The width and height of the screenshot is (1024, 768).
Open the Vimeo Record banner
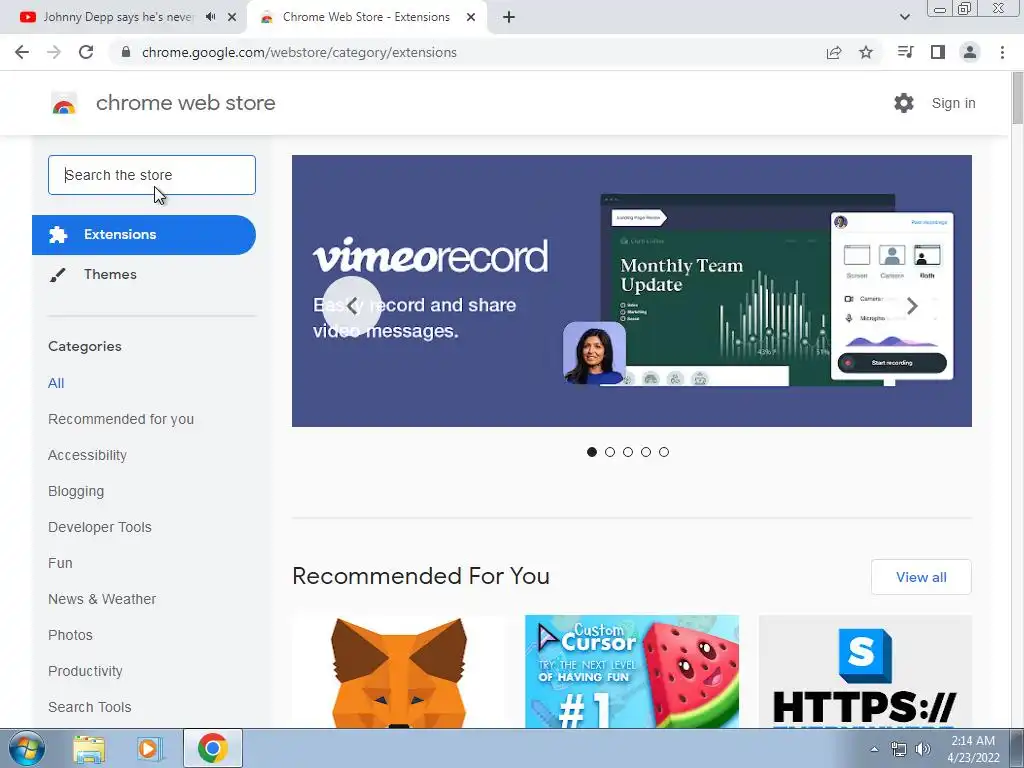[x=632, y=291]
